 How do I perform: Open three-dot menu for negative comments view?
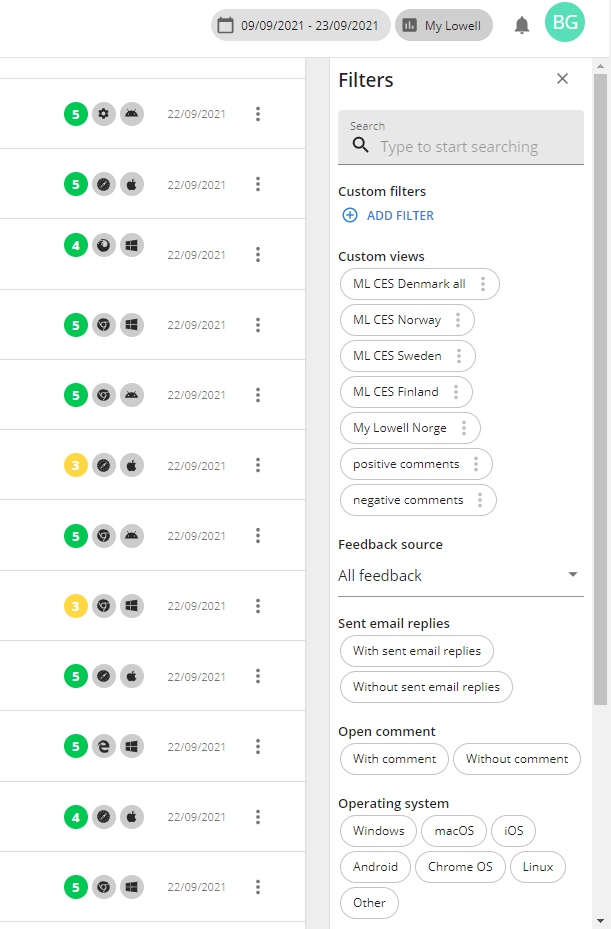[x=480, y=500]
